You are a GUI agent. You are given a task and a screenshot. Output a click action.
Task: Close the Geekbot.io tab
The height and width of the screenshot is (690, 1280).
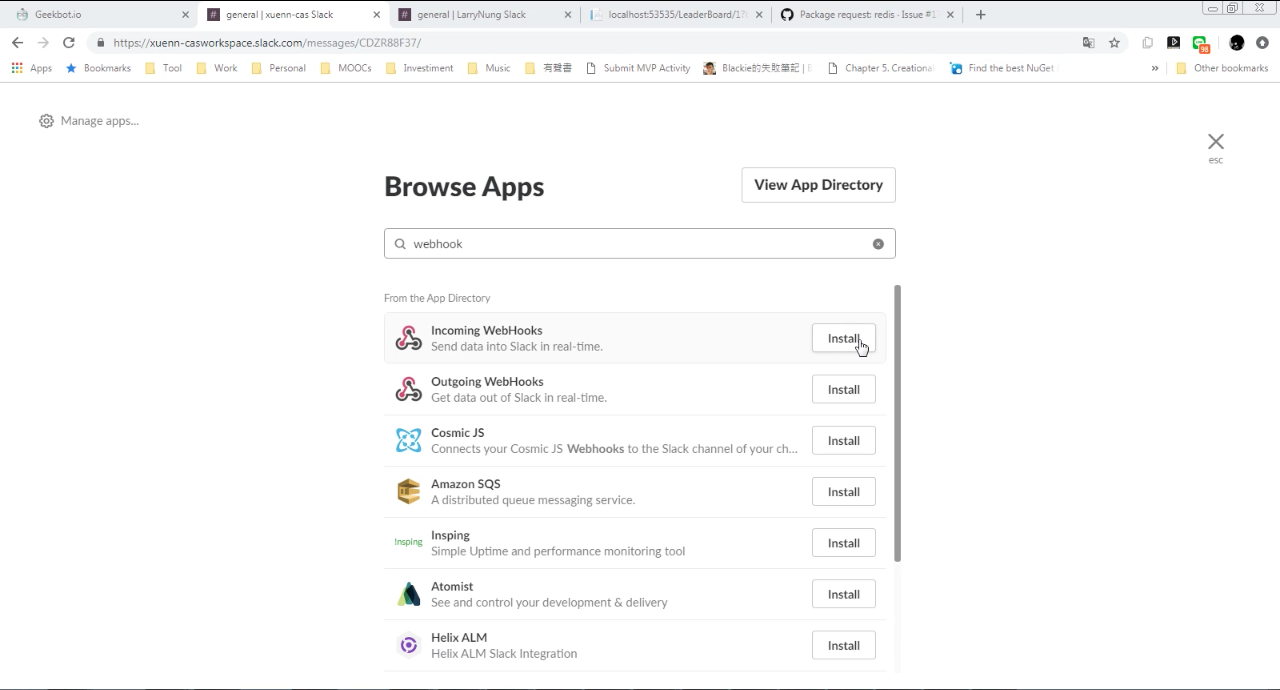coord(185,15)
